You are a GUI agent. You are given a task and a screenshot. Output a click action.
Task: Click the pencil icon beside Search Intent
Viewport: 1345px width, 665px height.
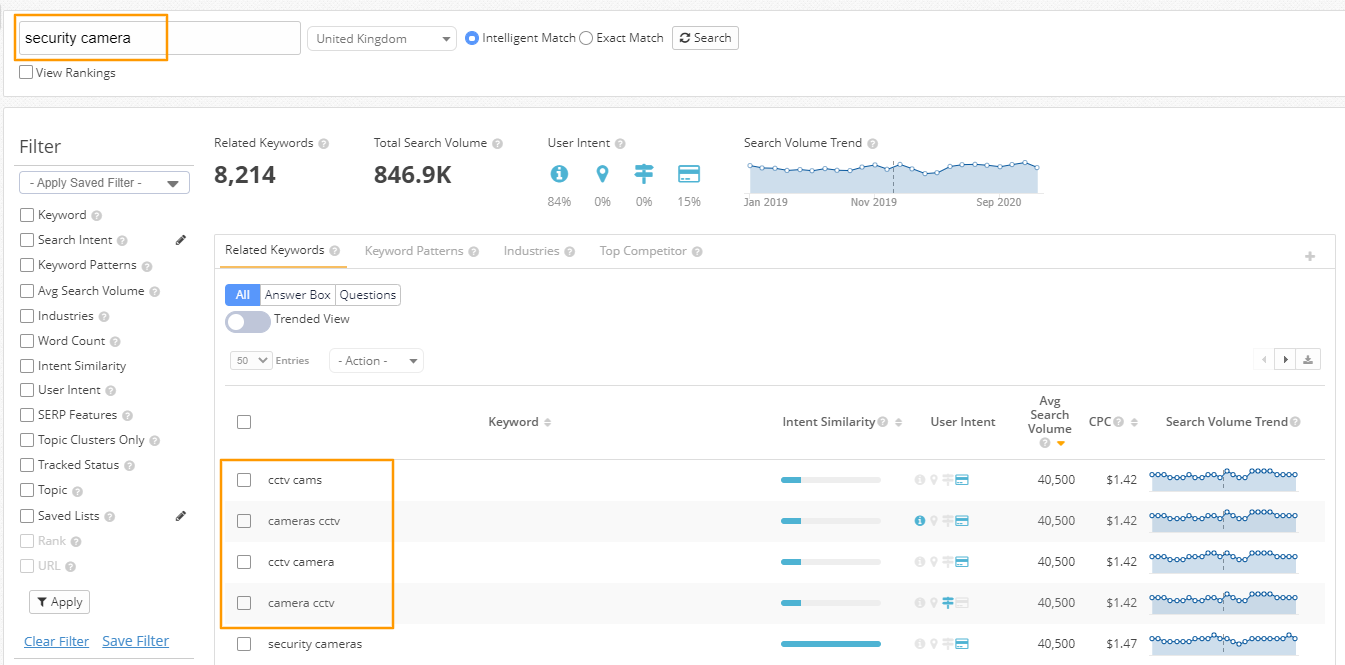coord(181,240)
